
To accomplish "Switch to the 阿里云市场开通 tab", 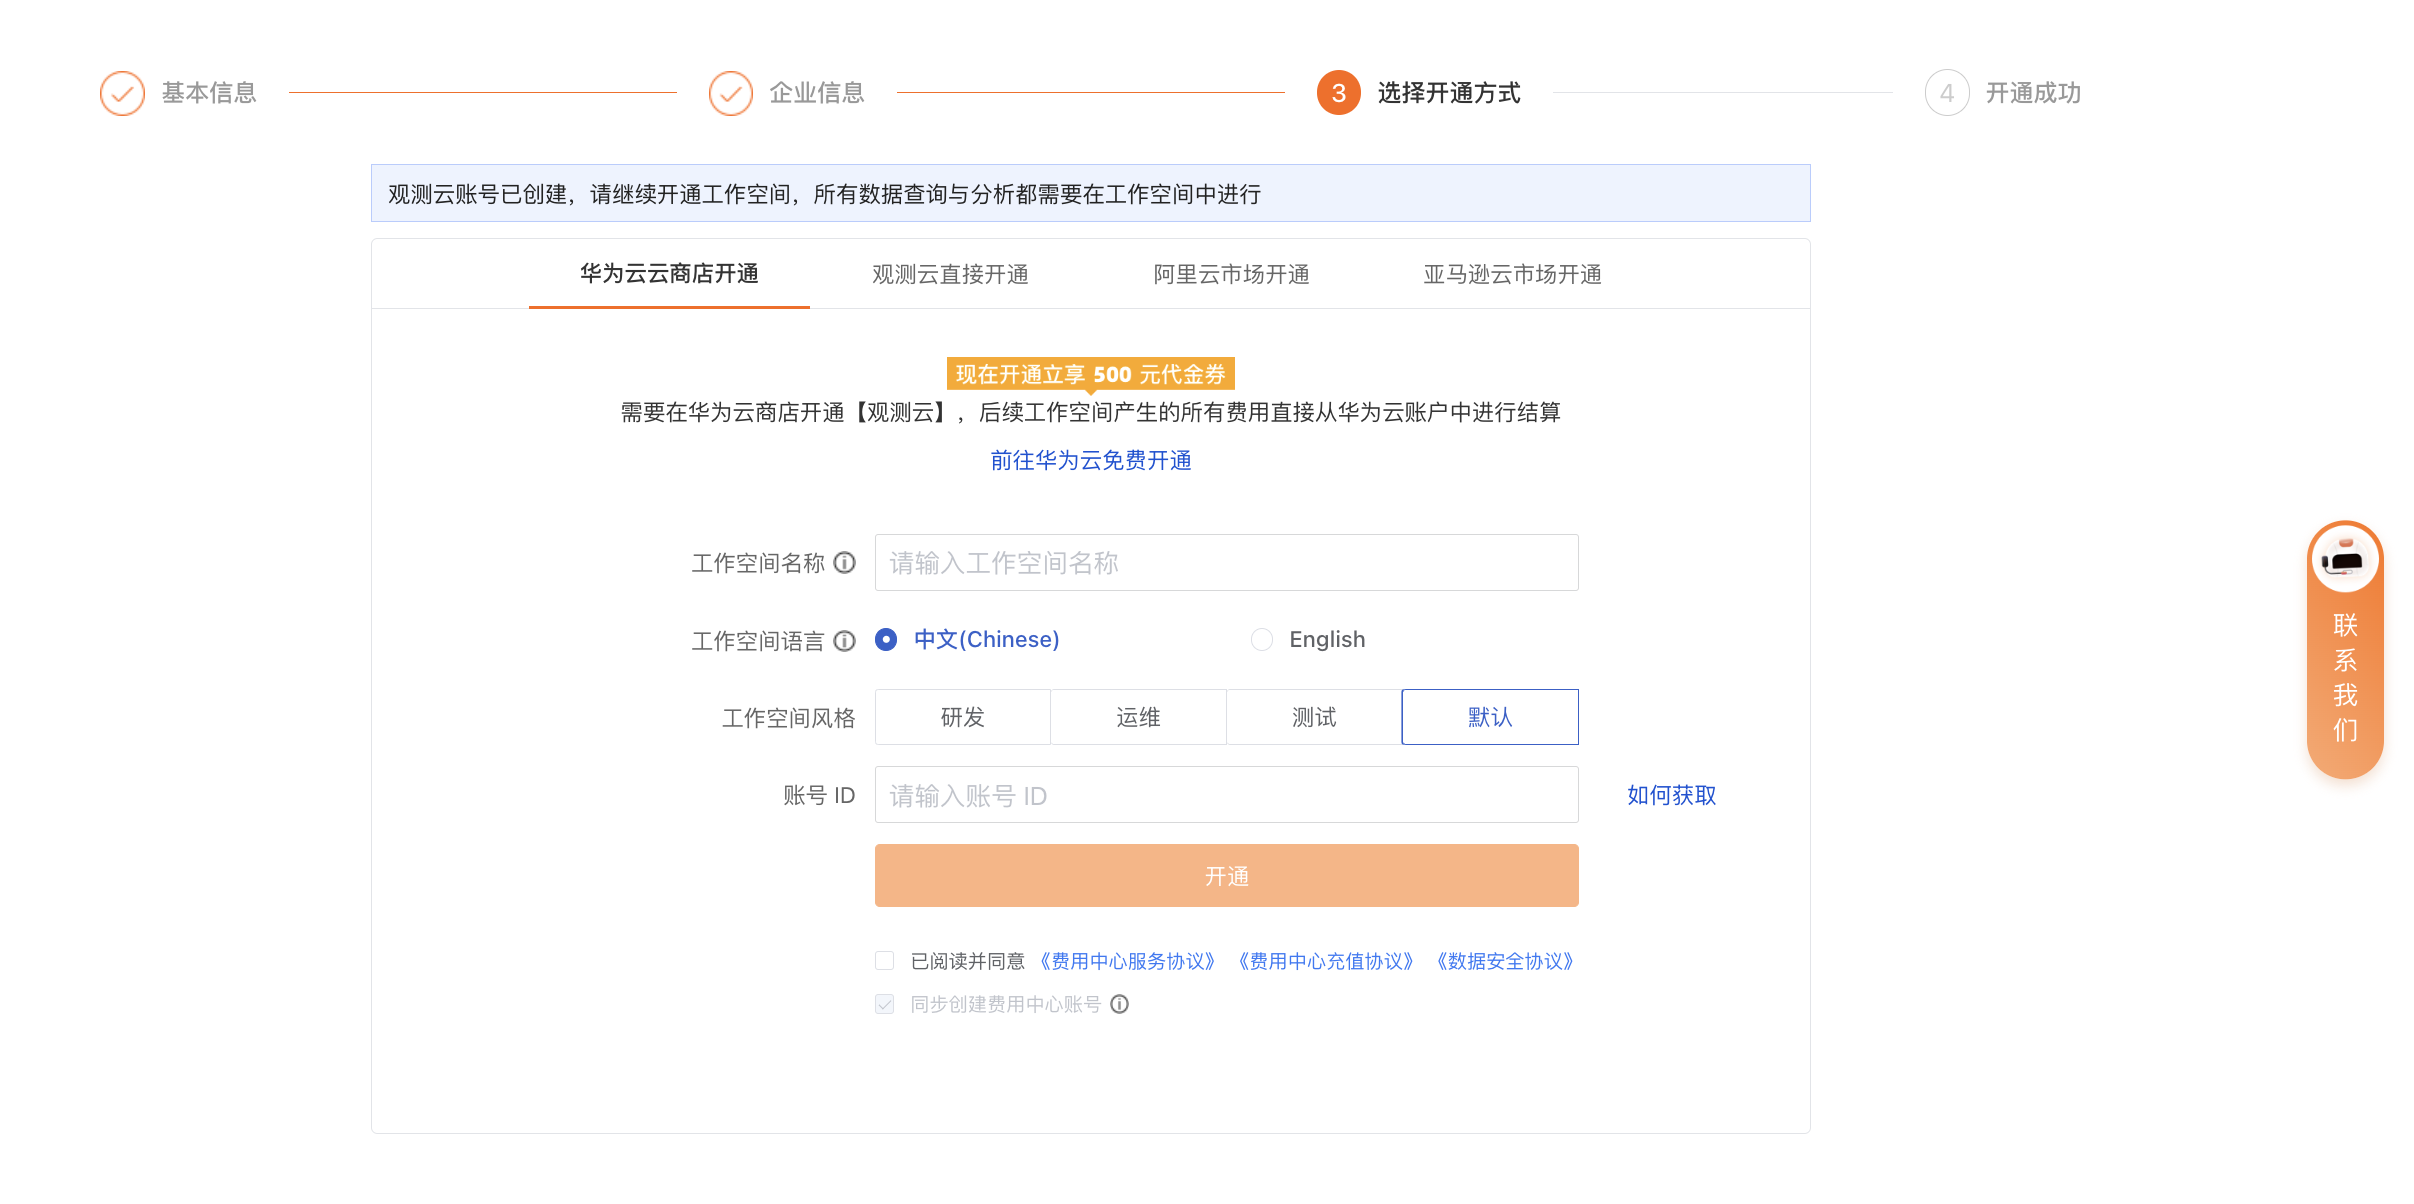I will click(x=1231, y=274).
